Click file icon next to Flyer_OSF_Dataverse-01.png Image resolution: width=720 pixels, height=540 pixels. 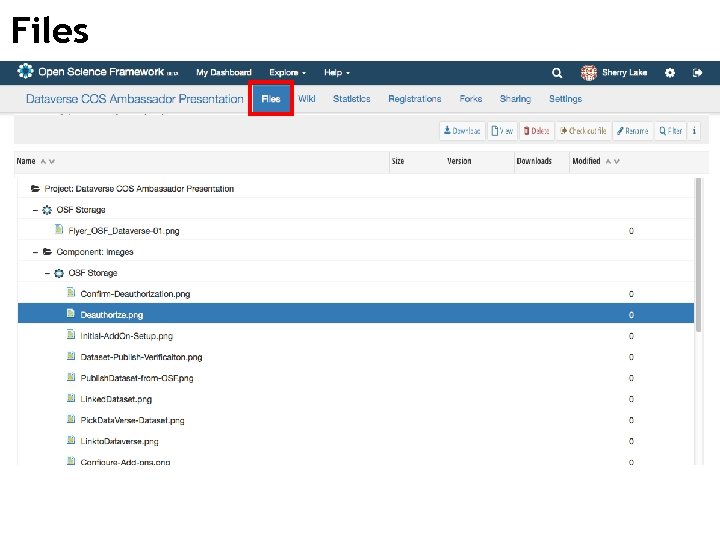[59, 229]
